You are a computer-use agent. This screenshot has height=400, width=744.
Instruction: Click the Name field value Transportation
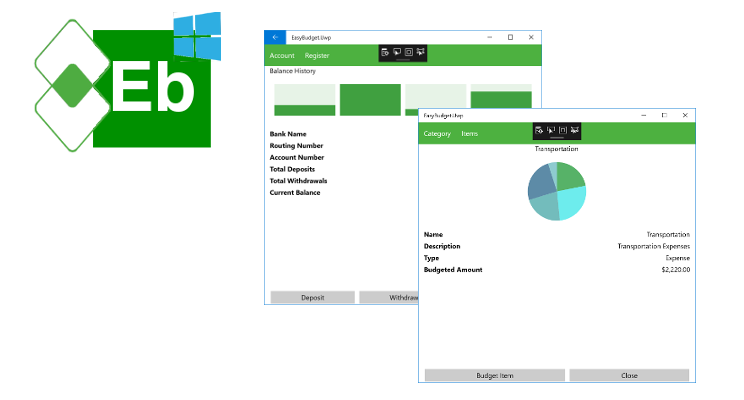pos(668,234)
